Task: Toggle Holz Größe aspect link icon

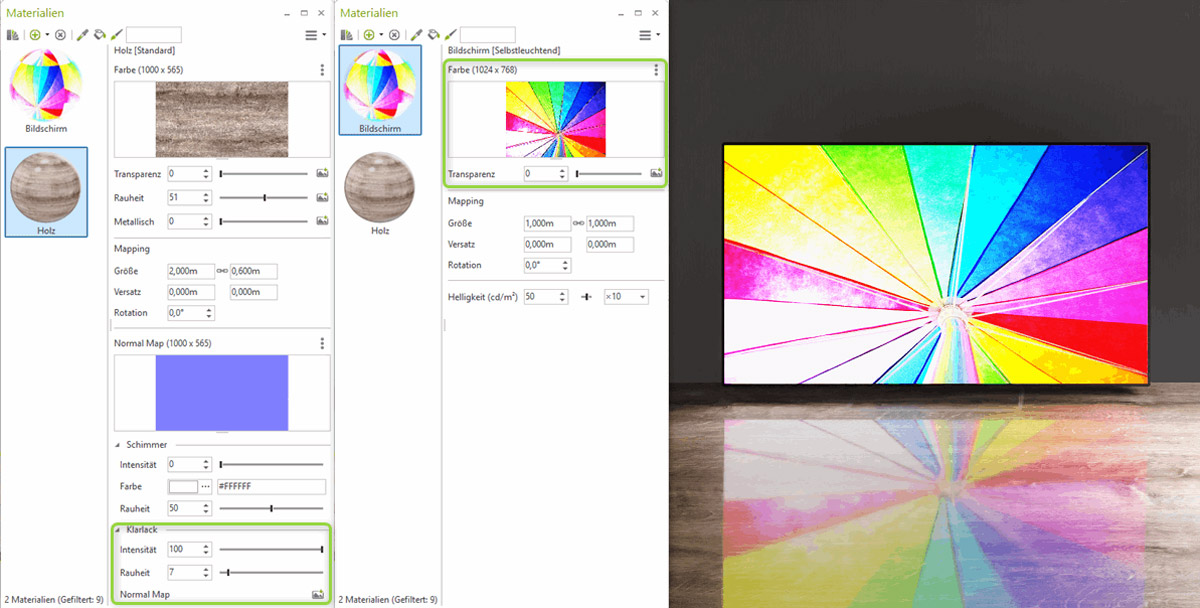Action: click(x=222, y=271)
